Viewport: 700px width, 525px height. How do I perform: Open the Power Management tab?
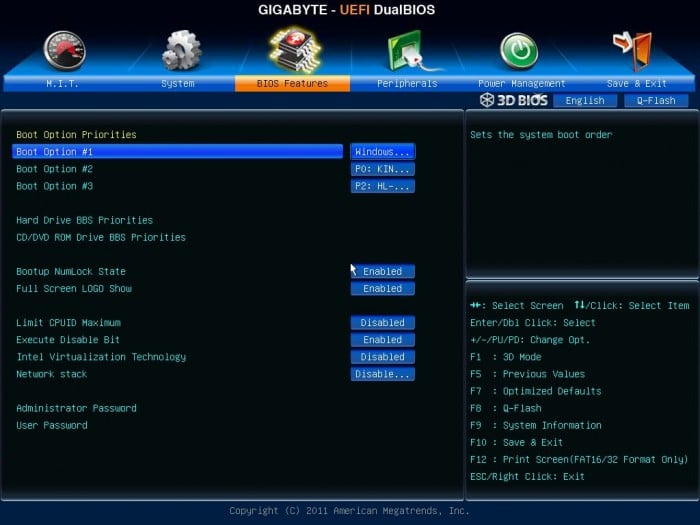coord(521,83)
